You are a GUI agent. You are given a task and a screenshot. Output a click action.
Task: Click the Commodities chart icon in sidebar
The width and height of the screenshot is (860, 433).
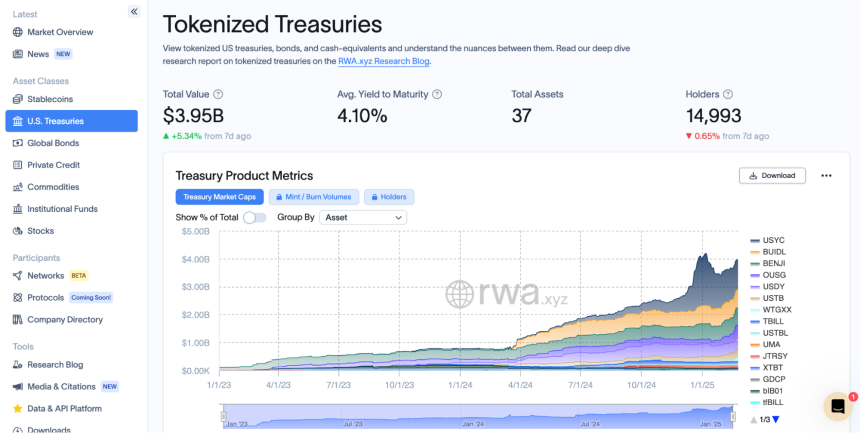tap(18, 187)
